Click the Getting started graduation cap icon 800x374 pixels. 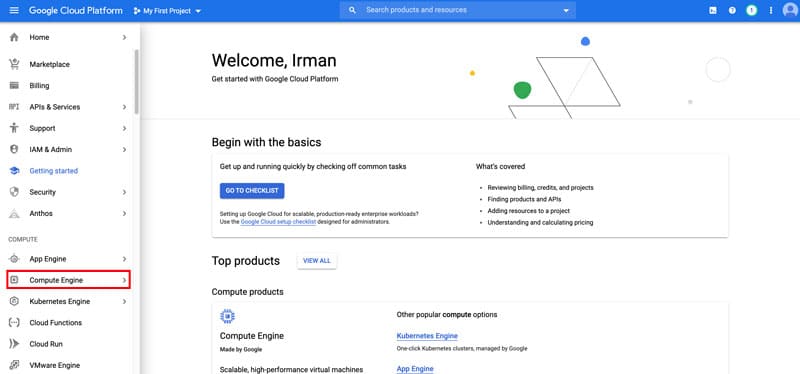pos(14,171)
